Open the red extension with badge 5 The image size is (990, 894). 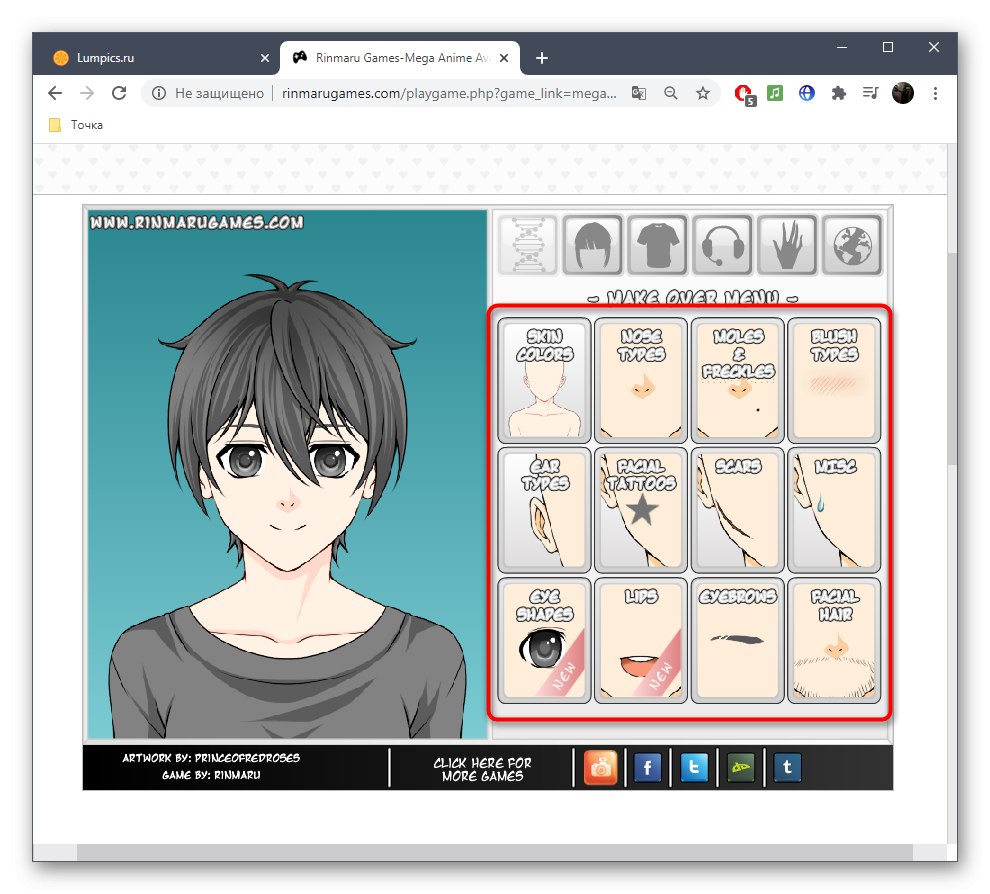744,95
